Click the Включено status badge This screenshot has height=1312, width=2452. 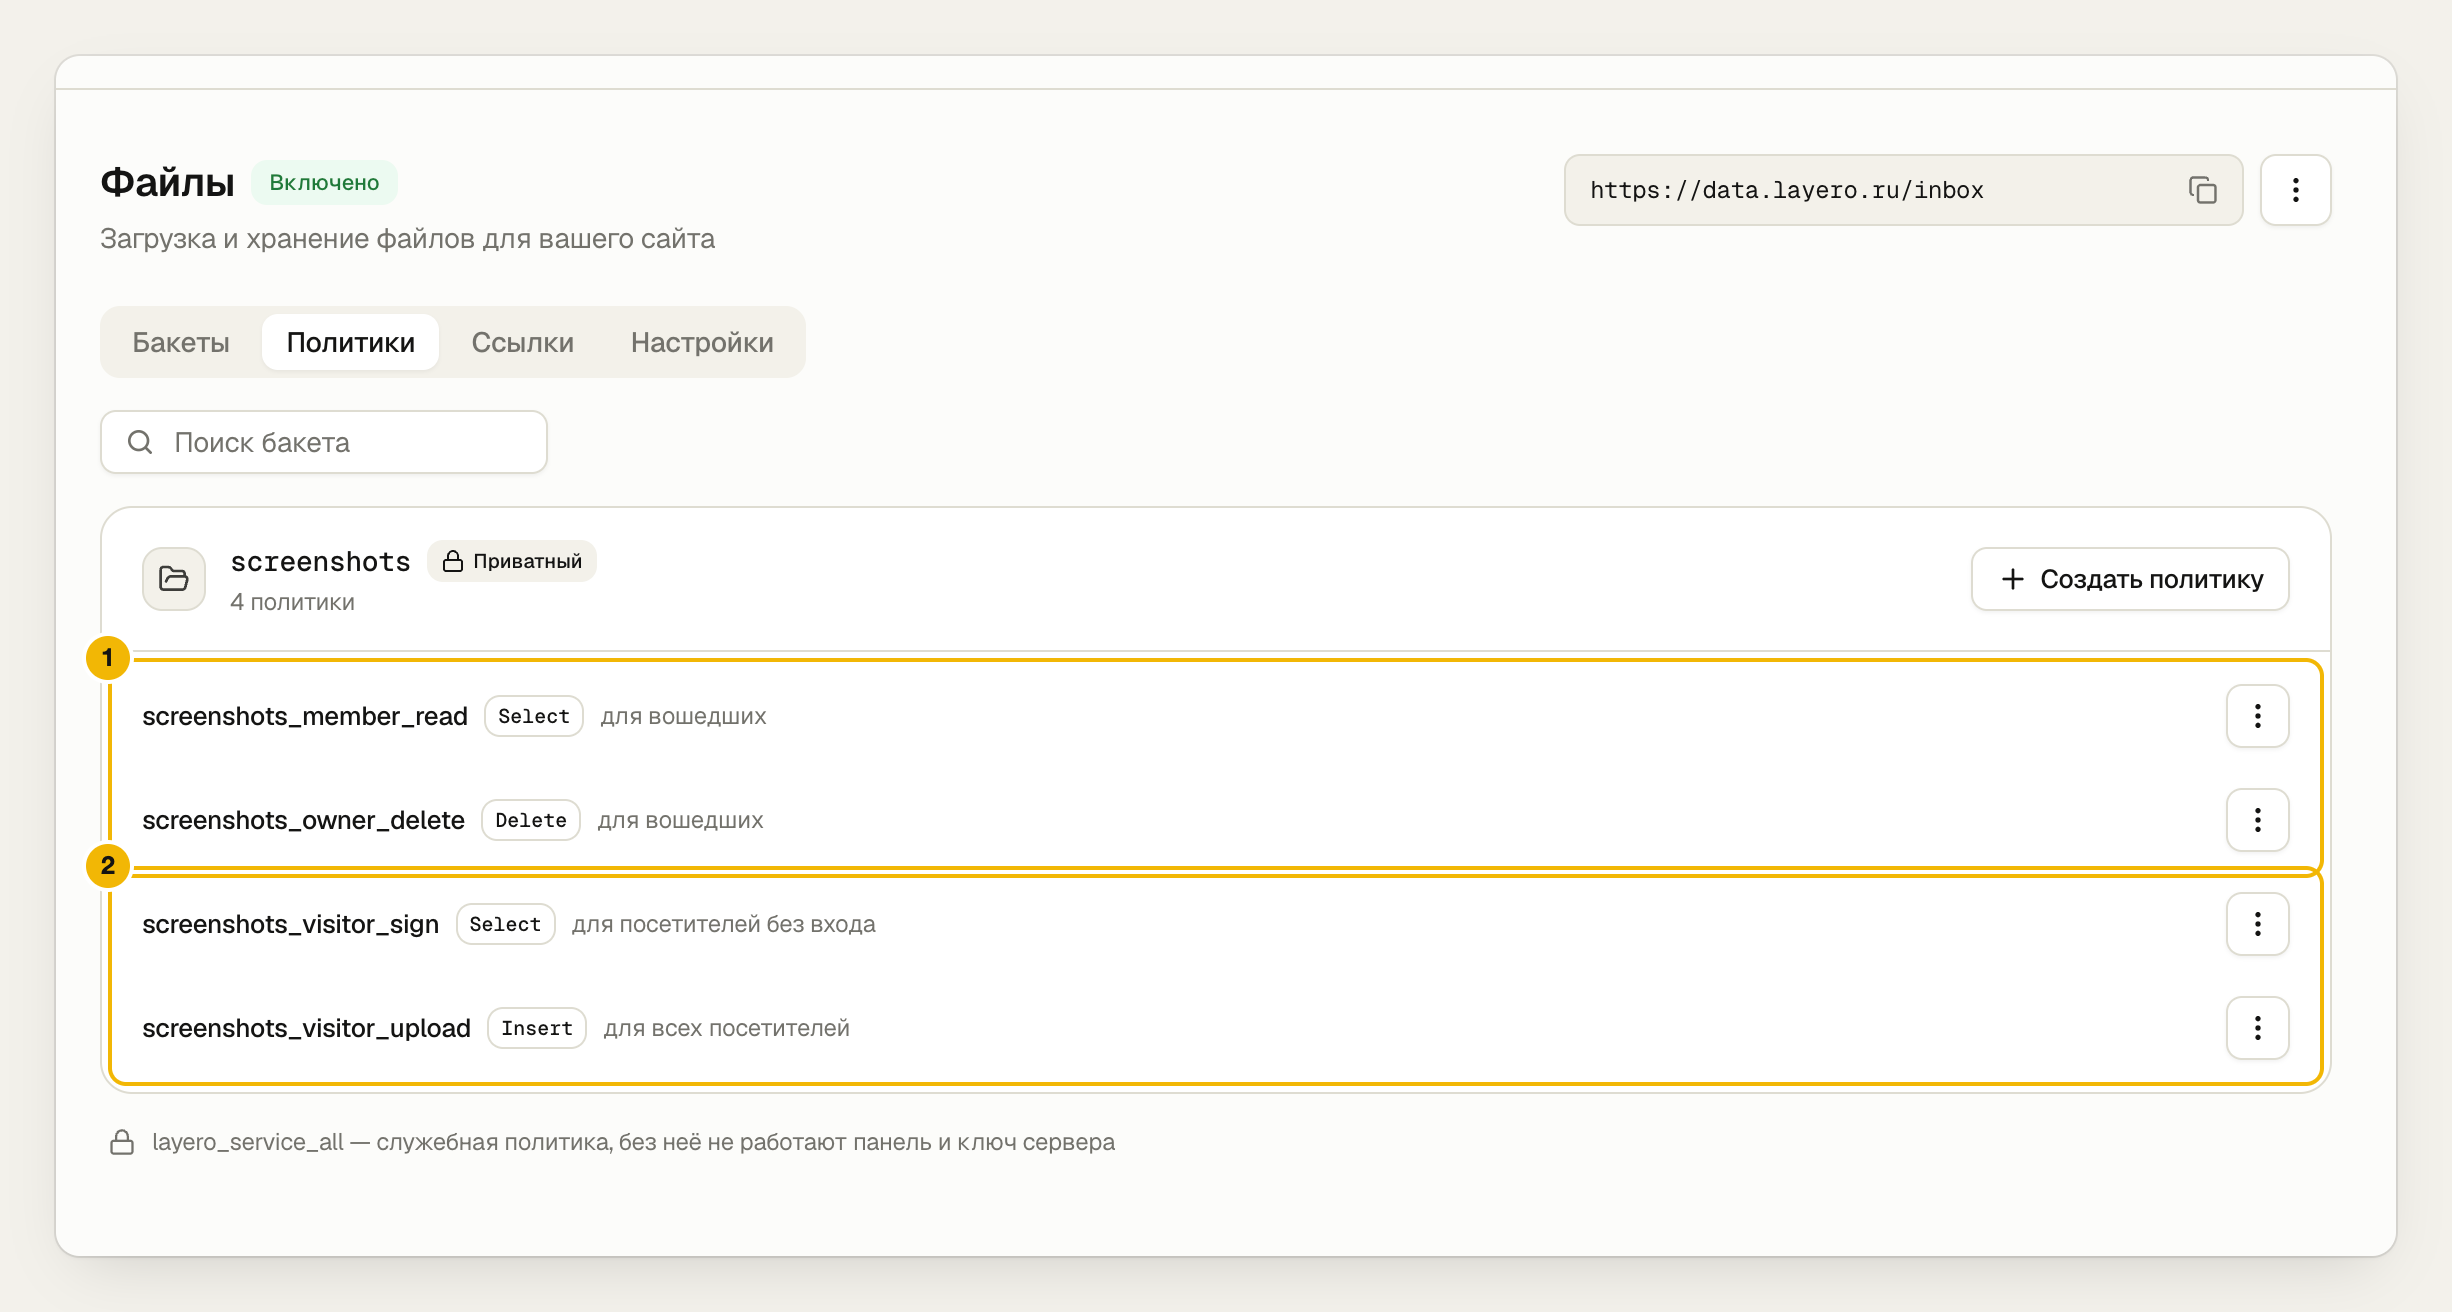(x=324, y=182)
